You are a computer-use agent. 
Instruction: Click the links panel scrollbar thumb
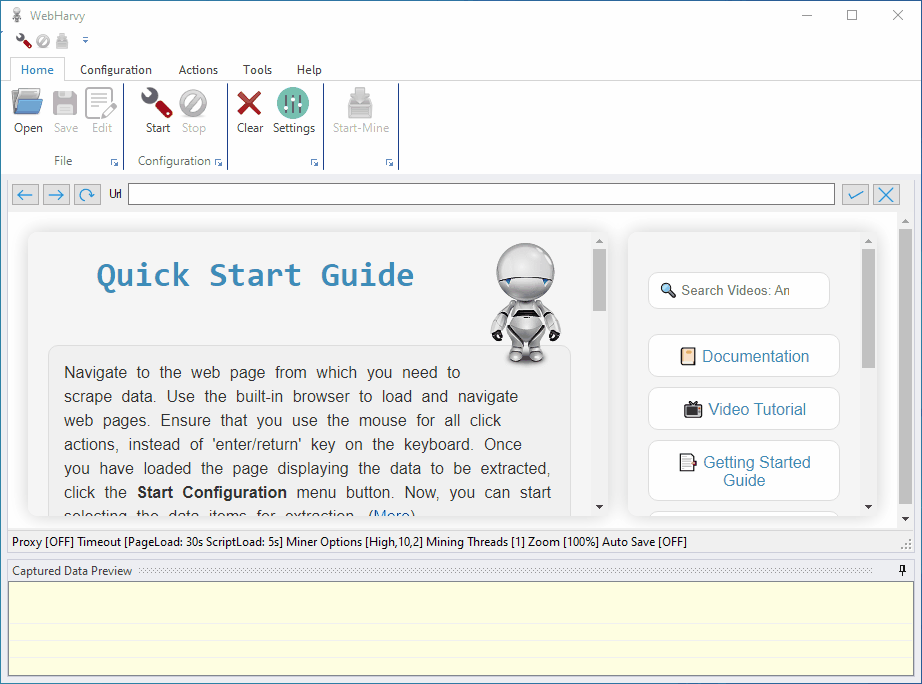pyautogui.click(x=868, y=308)
